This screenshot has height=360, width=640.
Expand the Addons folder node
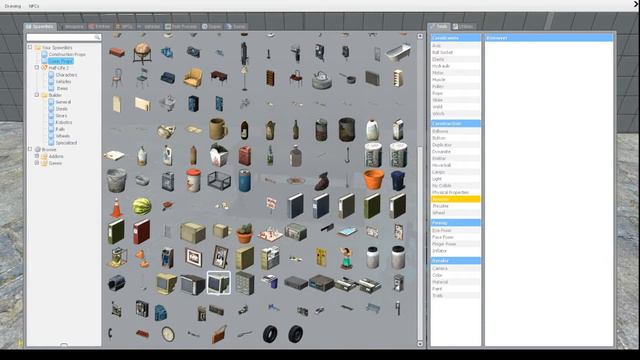tap(37, 156)
